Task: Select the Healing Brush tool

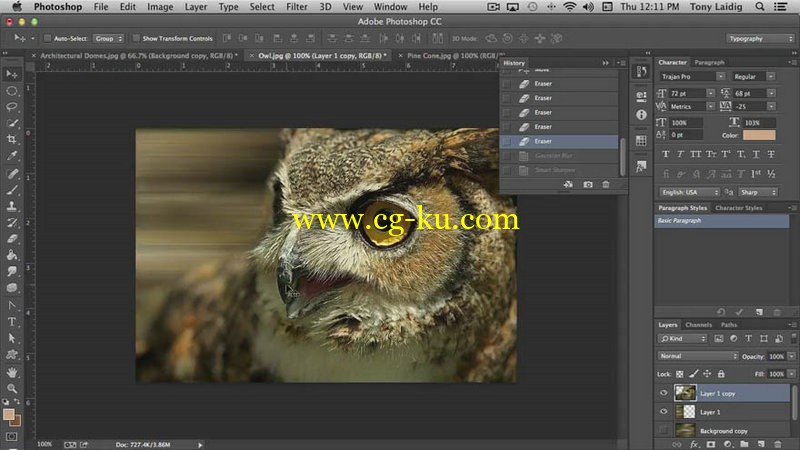Action: click(12, 174)
